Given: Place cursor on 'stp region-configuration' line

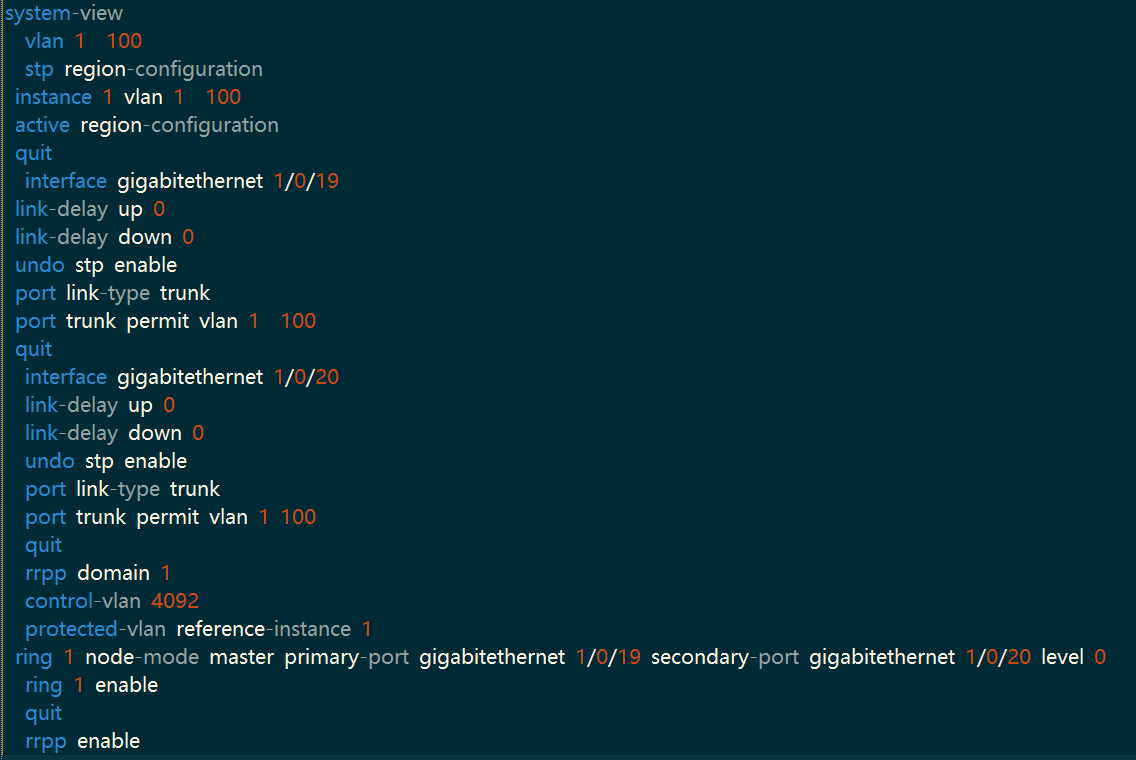Looking at the screenshot, I should (x=143, y=69).
